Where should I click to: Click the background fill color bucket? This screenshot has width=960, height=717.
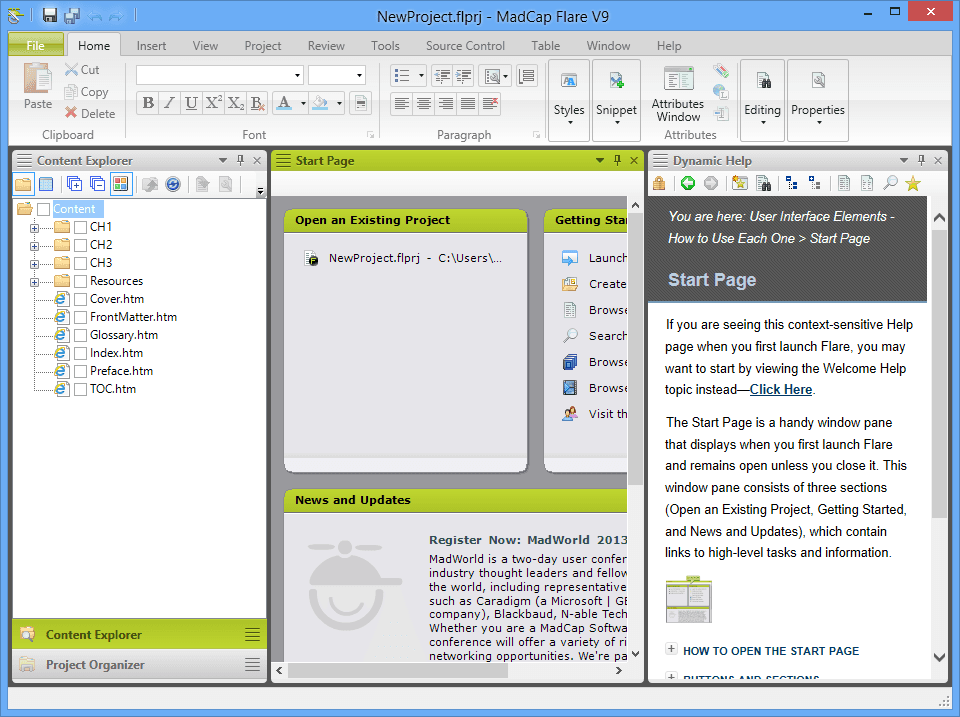pyautogui.click(x=320, y=103)
